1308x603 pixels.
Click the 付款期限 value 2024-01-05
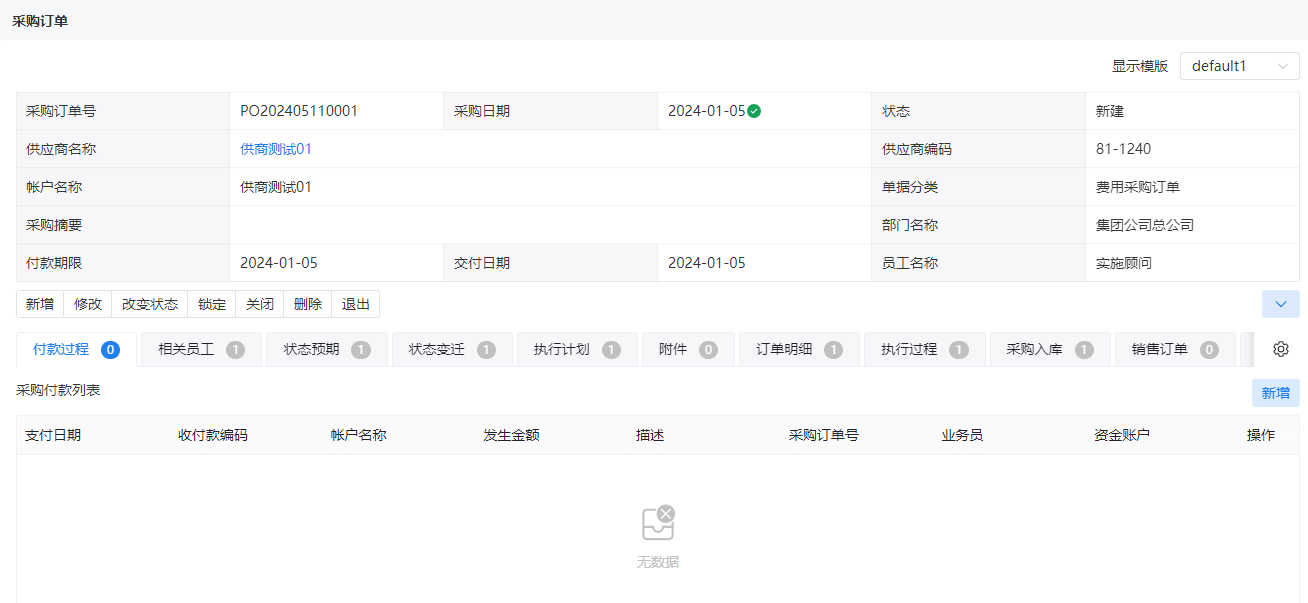(279, 263)
